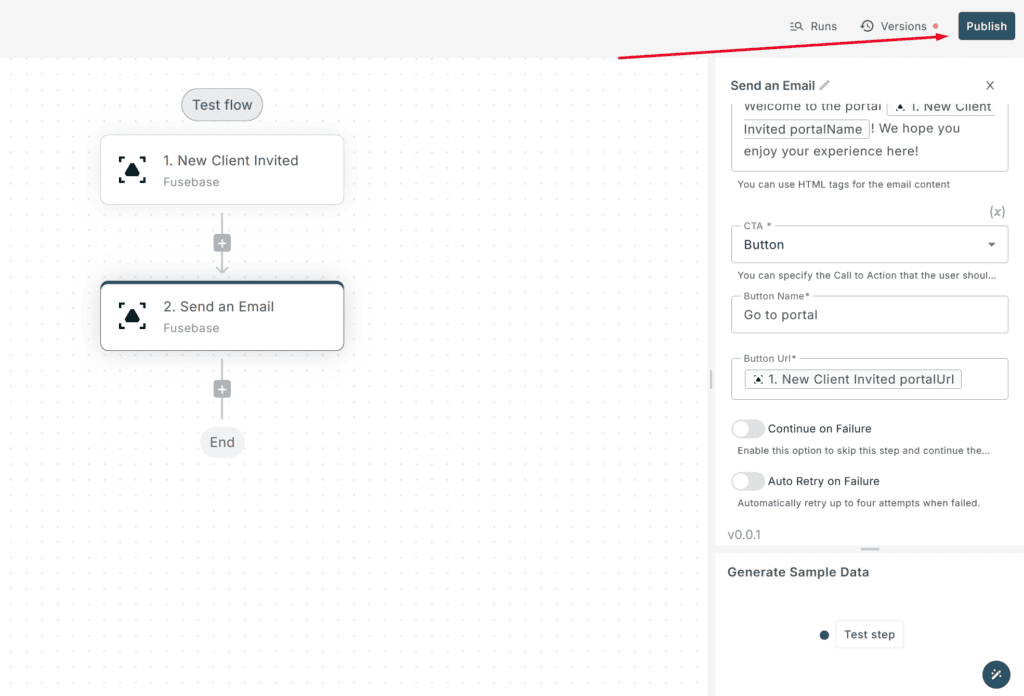
Task: Open the magic wand assistant button
Action: (996, 674)
